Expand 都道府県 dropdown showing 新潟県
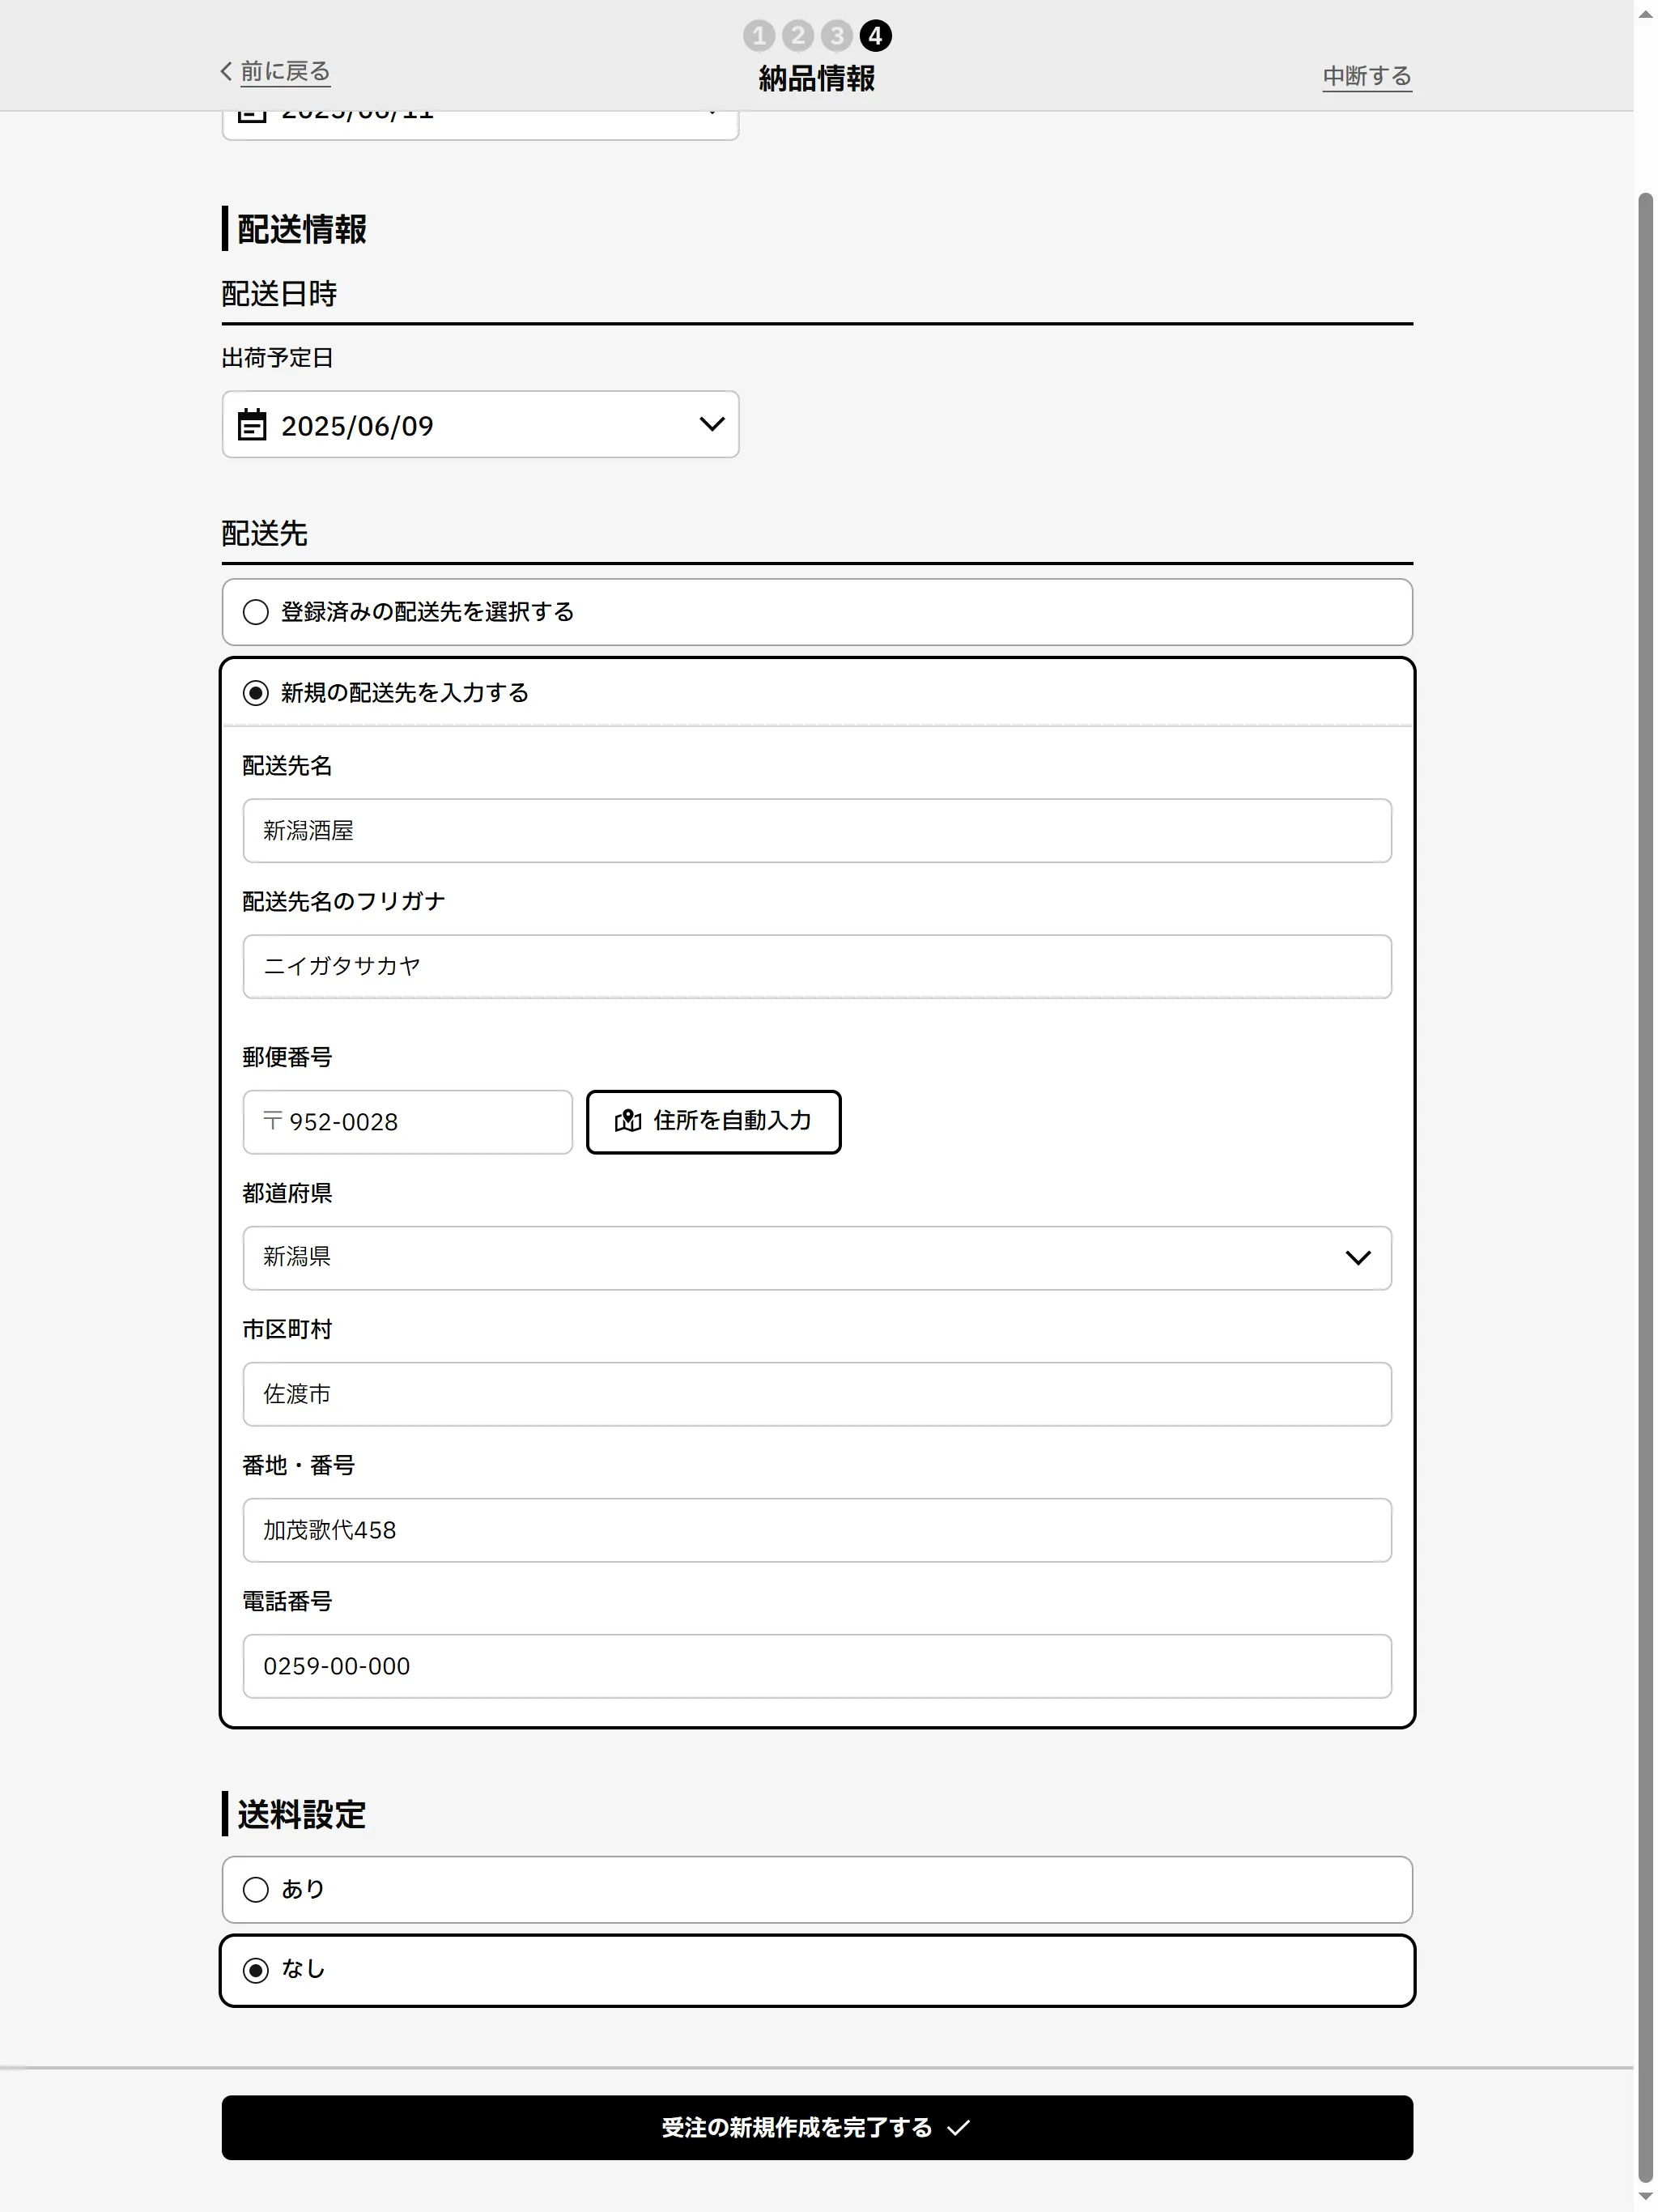The height and width of the screenshot is (2212, 1658). tap(816, 1258)
